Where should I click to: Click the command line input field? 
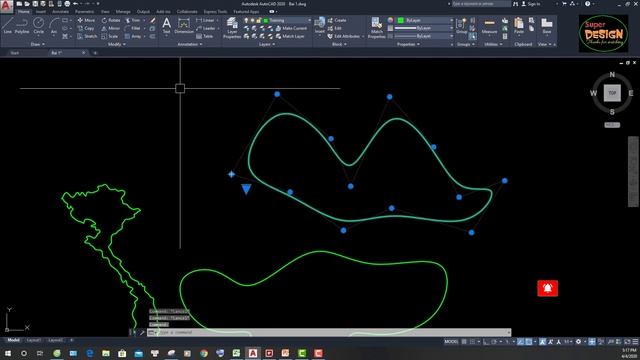331,332
